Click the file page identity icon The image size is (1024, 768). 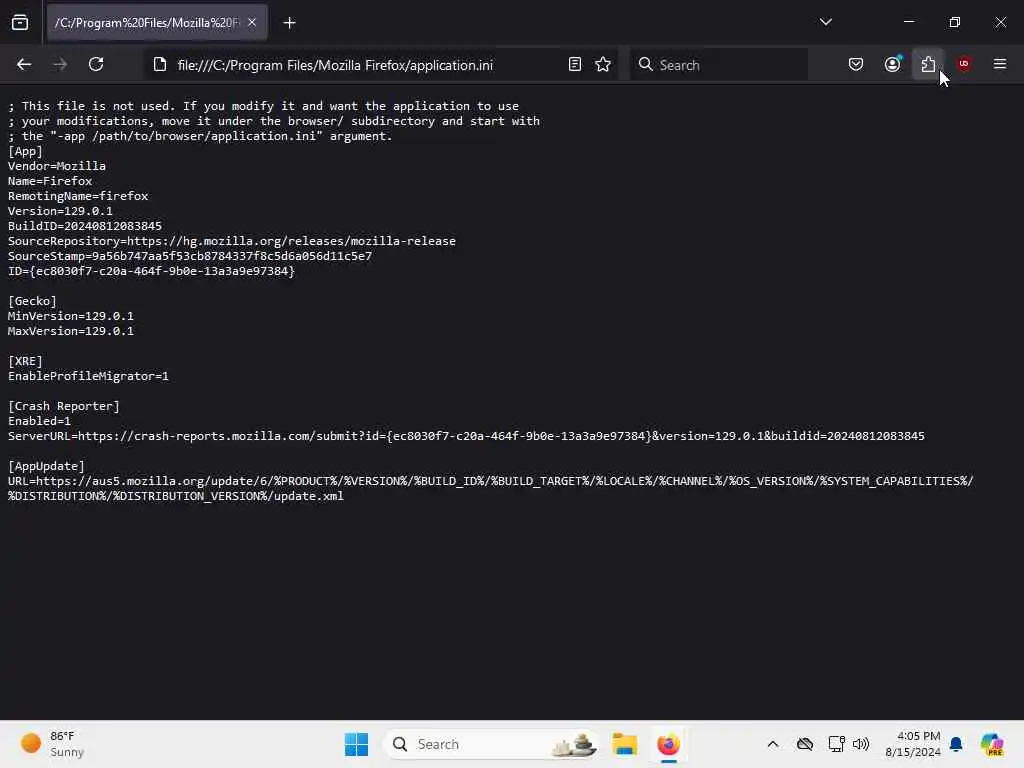(160, 64)
